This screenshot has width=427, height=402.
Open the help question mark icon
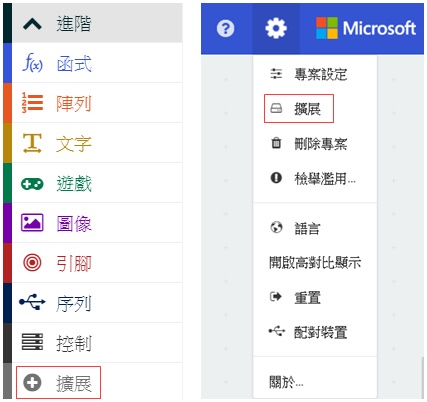pyautogui.click(x=226, y=28)
